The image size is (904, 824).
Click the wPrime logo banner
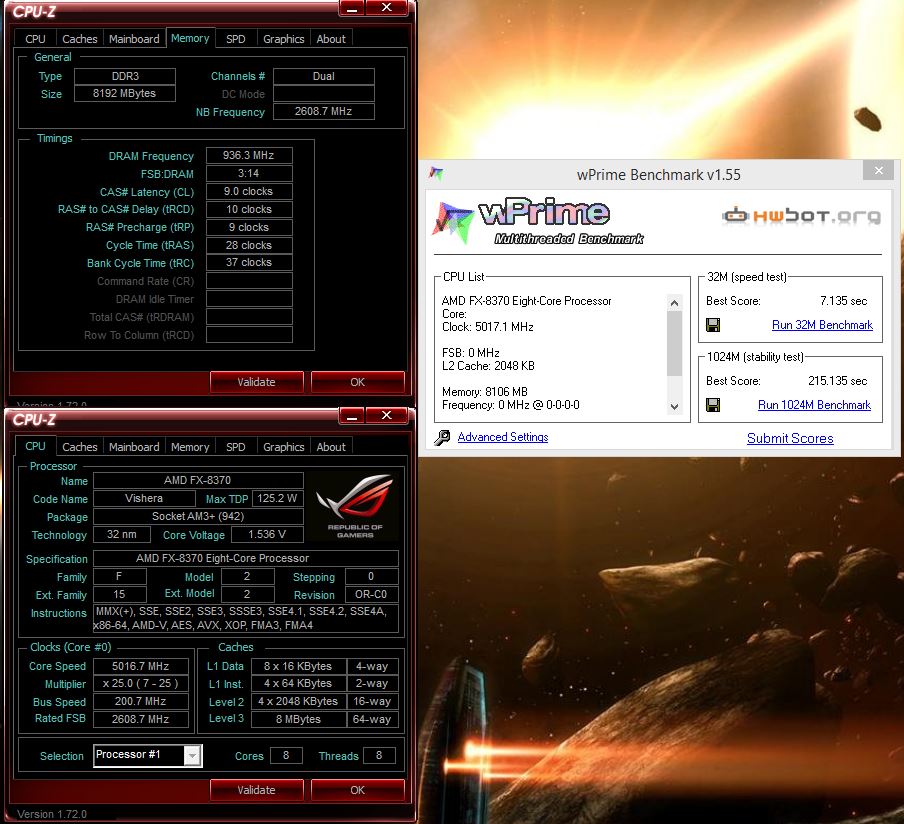click(538, 221)
